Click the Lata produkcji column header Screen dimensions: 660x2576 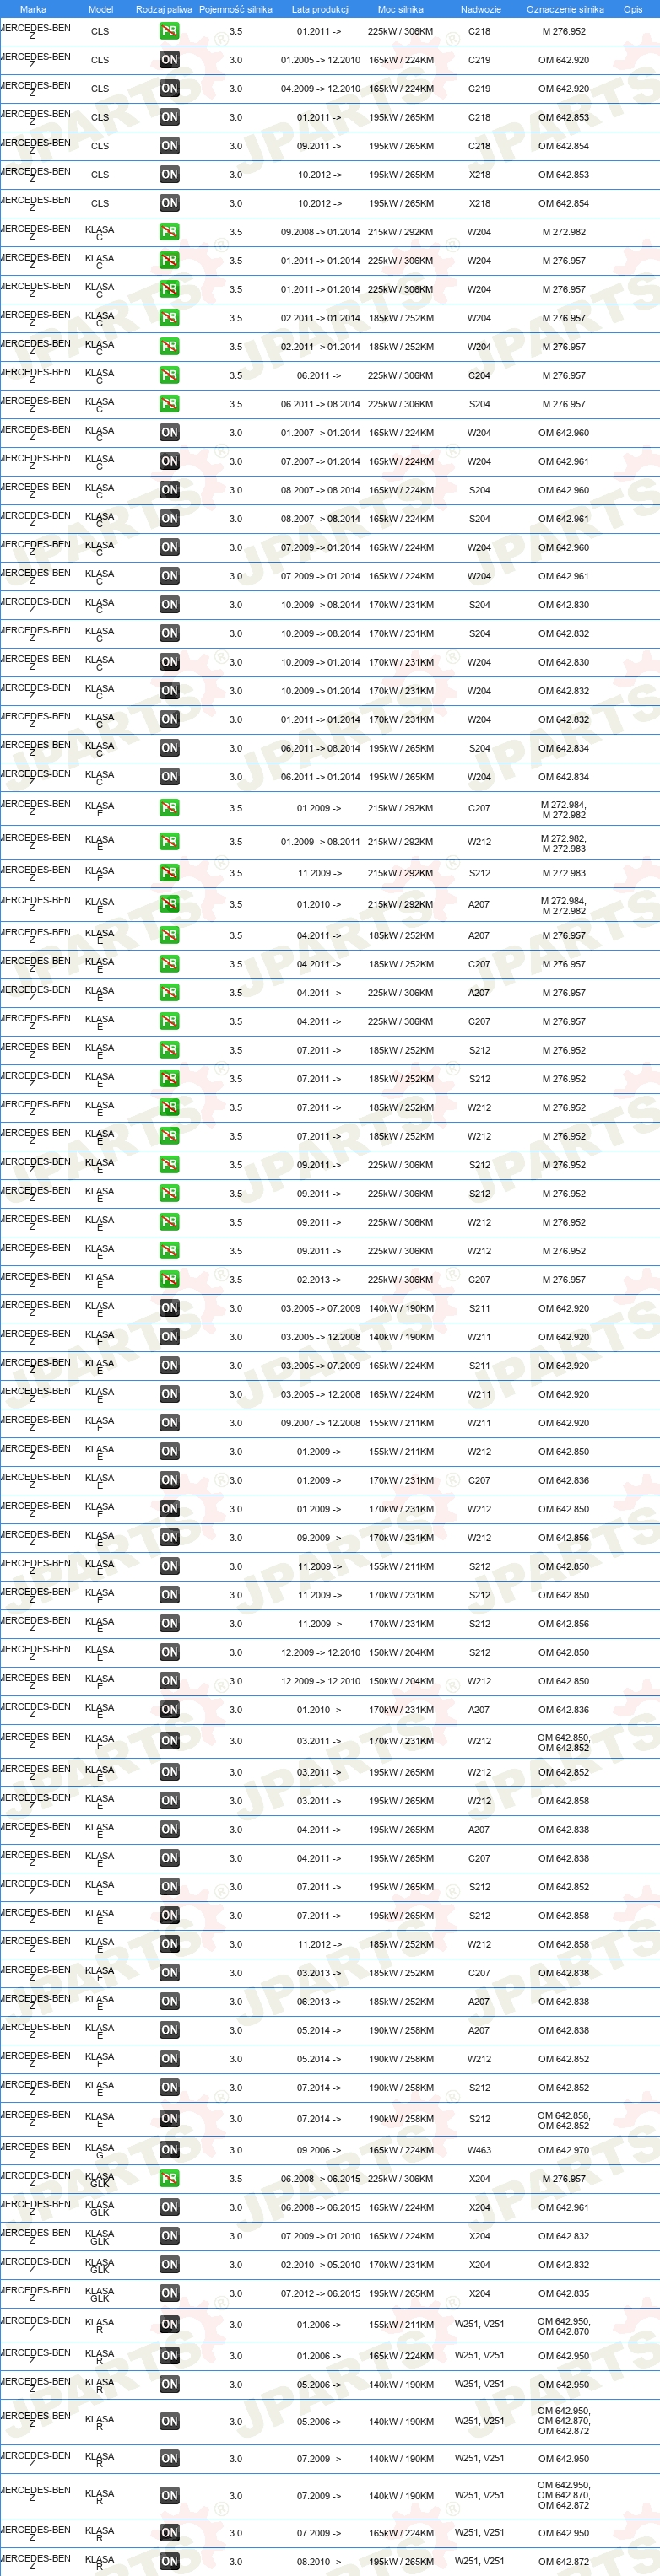pyautogui.click(x=320, y=9)
